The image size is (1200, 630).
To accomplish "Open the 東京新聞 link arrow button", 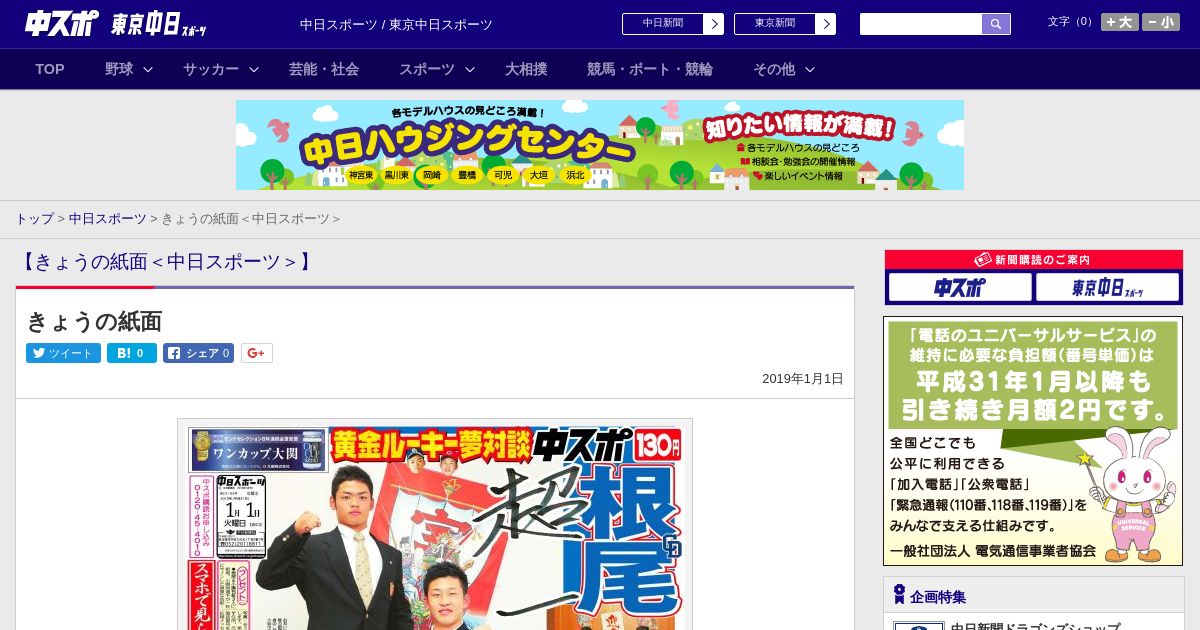I will pyautogui.click(x=825, y=24).
